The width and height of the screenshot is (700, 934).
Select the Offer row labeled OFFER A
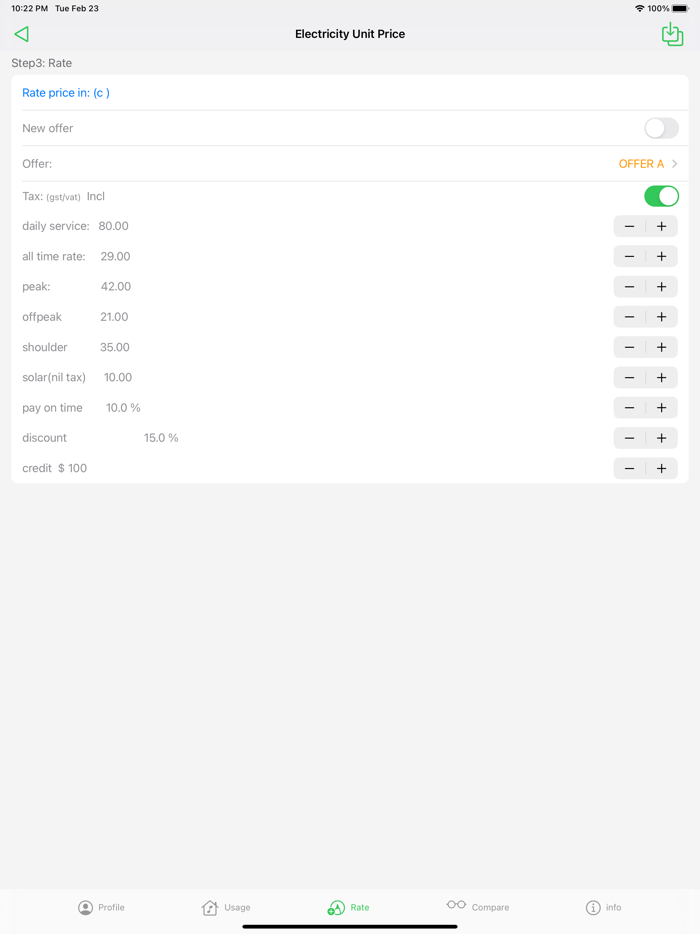pyautogui.click(x=641, y=163)
